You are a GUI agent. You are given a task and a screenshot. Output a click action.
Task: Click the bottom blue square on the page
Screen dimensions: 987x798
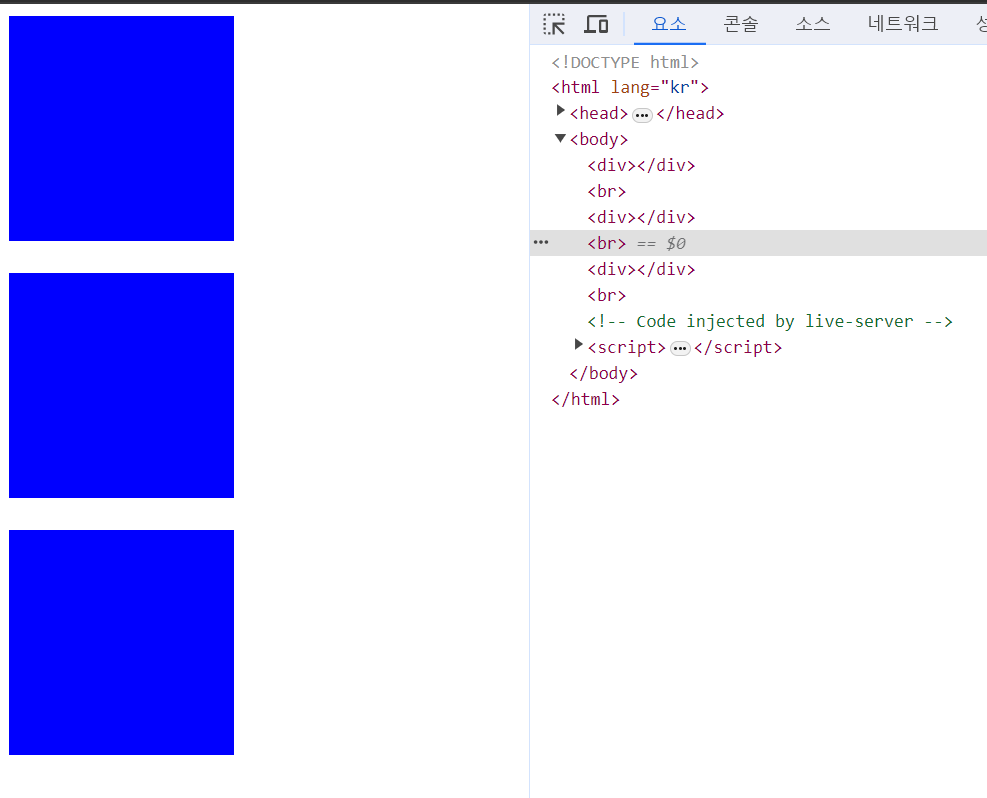[x=121, y=643]
